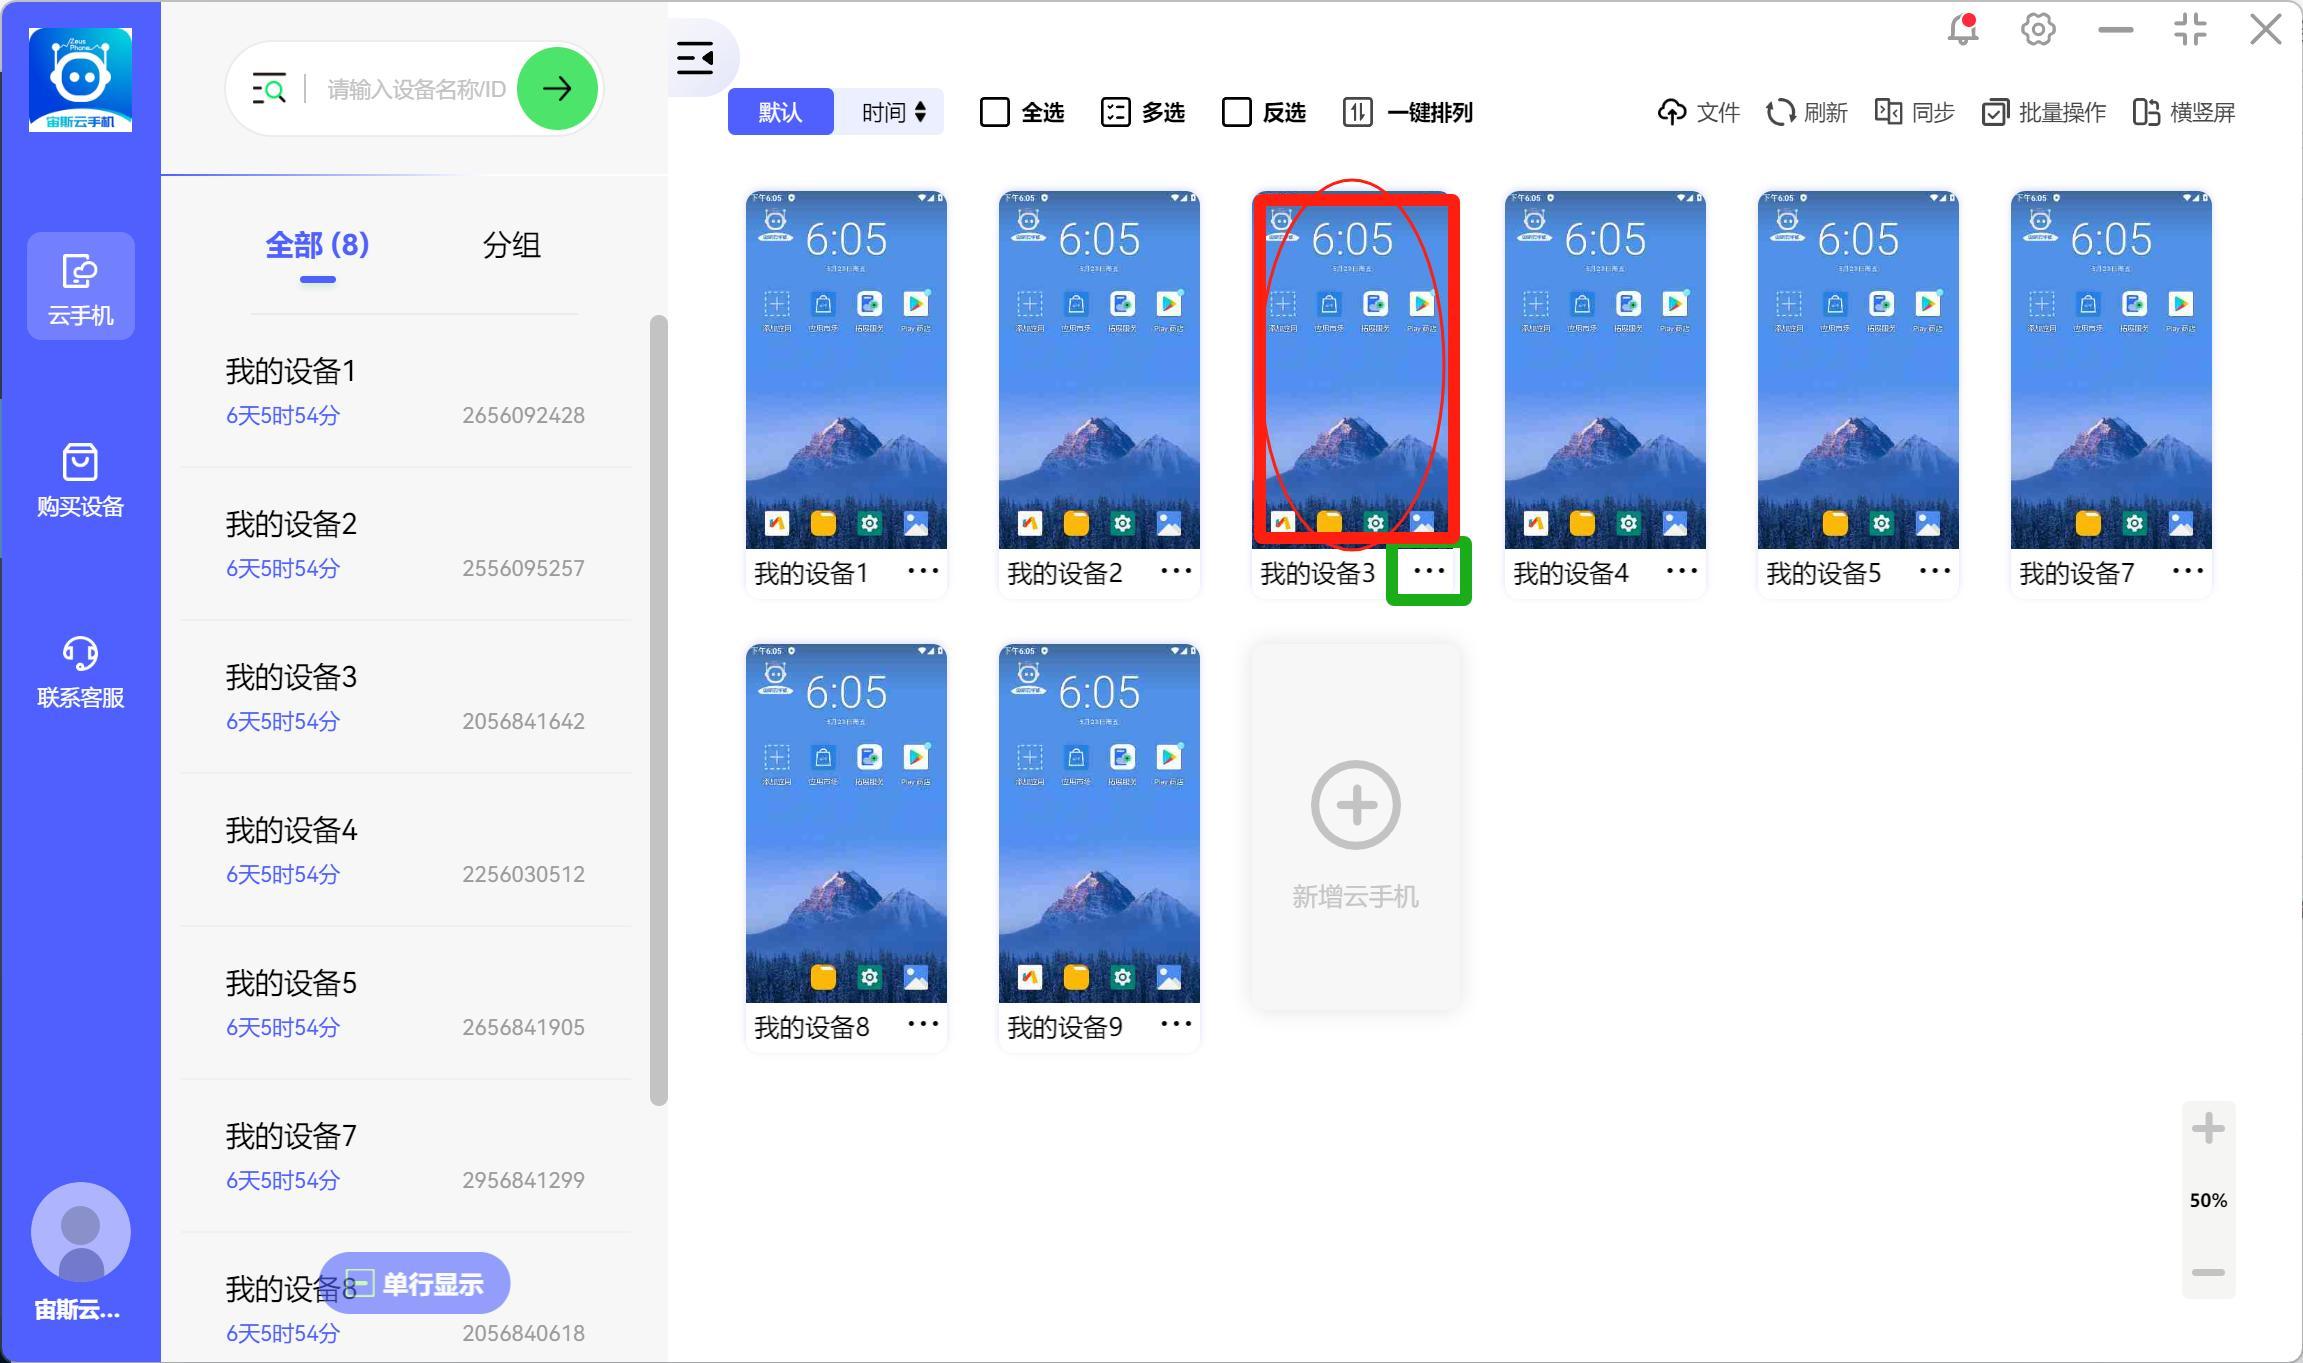Open the settings gear icon
This screenshot has width=2303, height=1363.
click(2038, 30)
